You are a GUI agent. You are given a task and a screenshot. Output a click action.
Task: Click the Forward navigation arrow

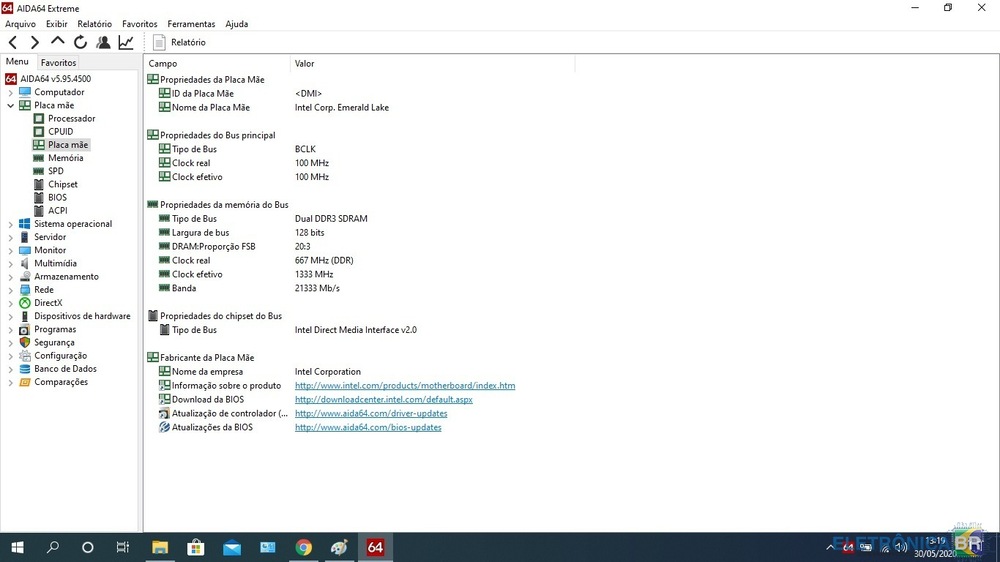pyautogui.click(x=35, y=42)
